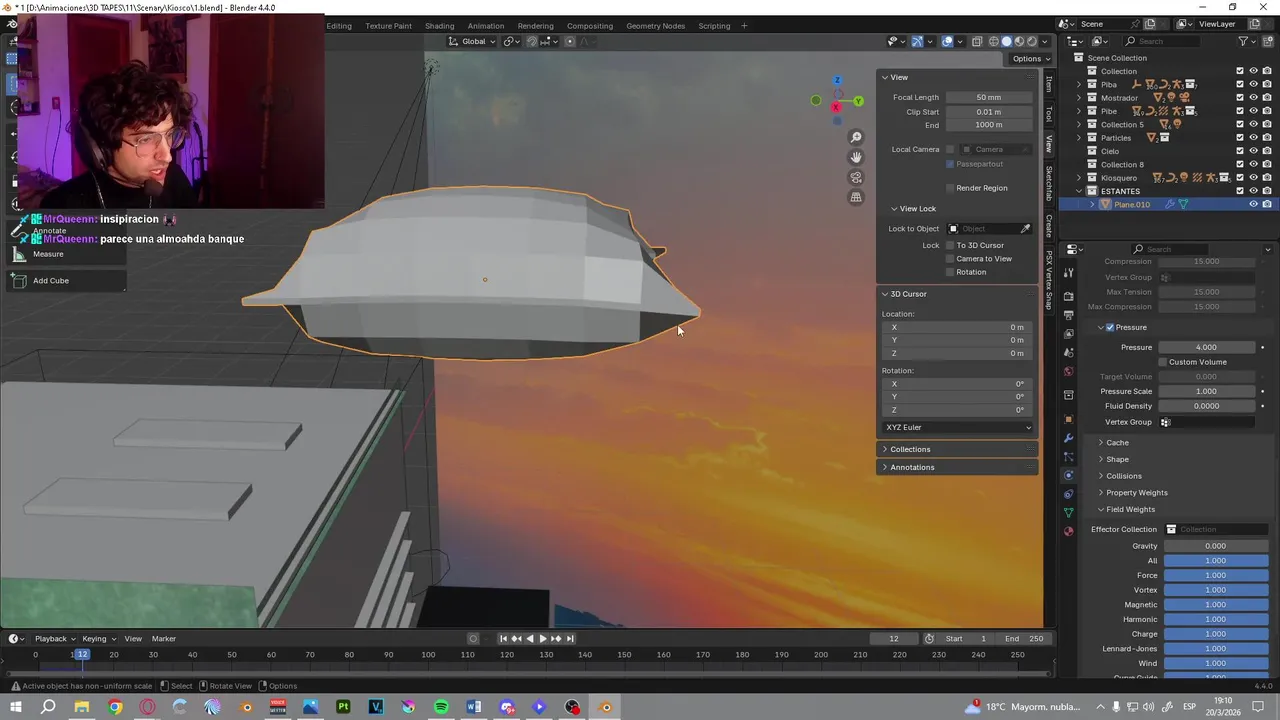Open Modifiers wrench properties tab
The image size is (1280, 720).
tap(1068, 438)
